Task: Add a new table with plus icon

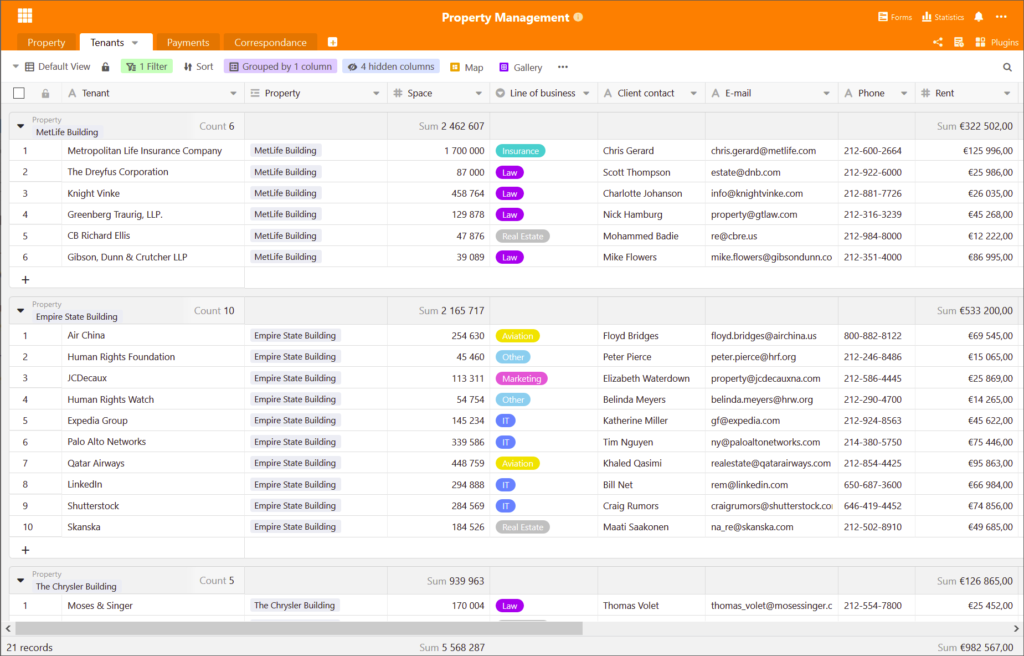Action: point(333,42)
